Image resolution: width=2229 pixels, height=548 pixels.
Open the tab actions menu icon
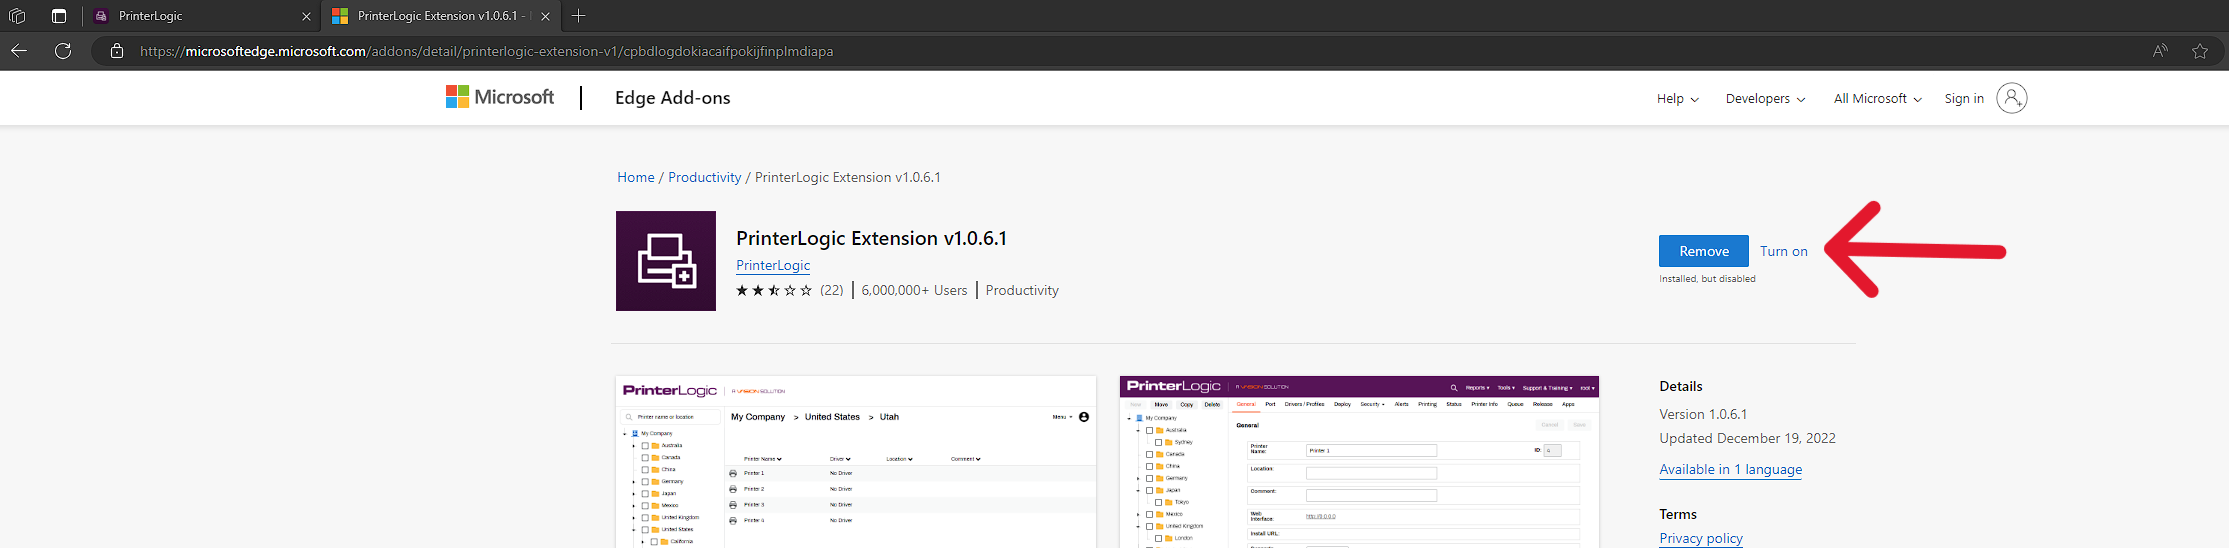coord(59,16)
